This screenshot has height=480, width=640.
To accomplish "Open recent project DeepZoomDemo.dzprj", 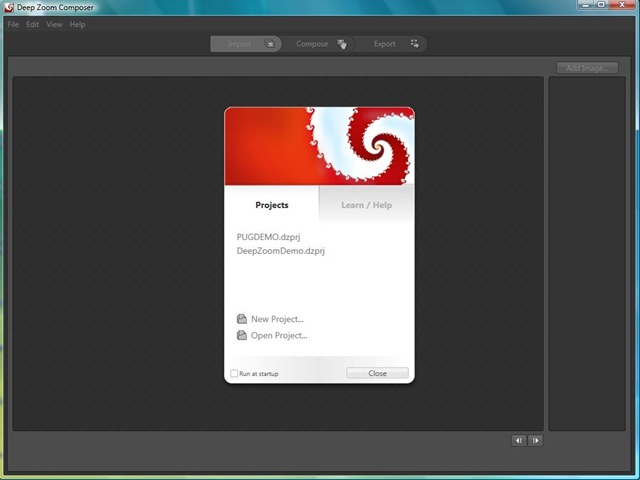I will 281,251.
